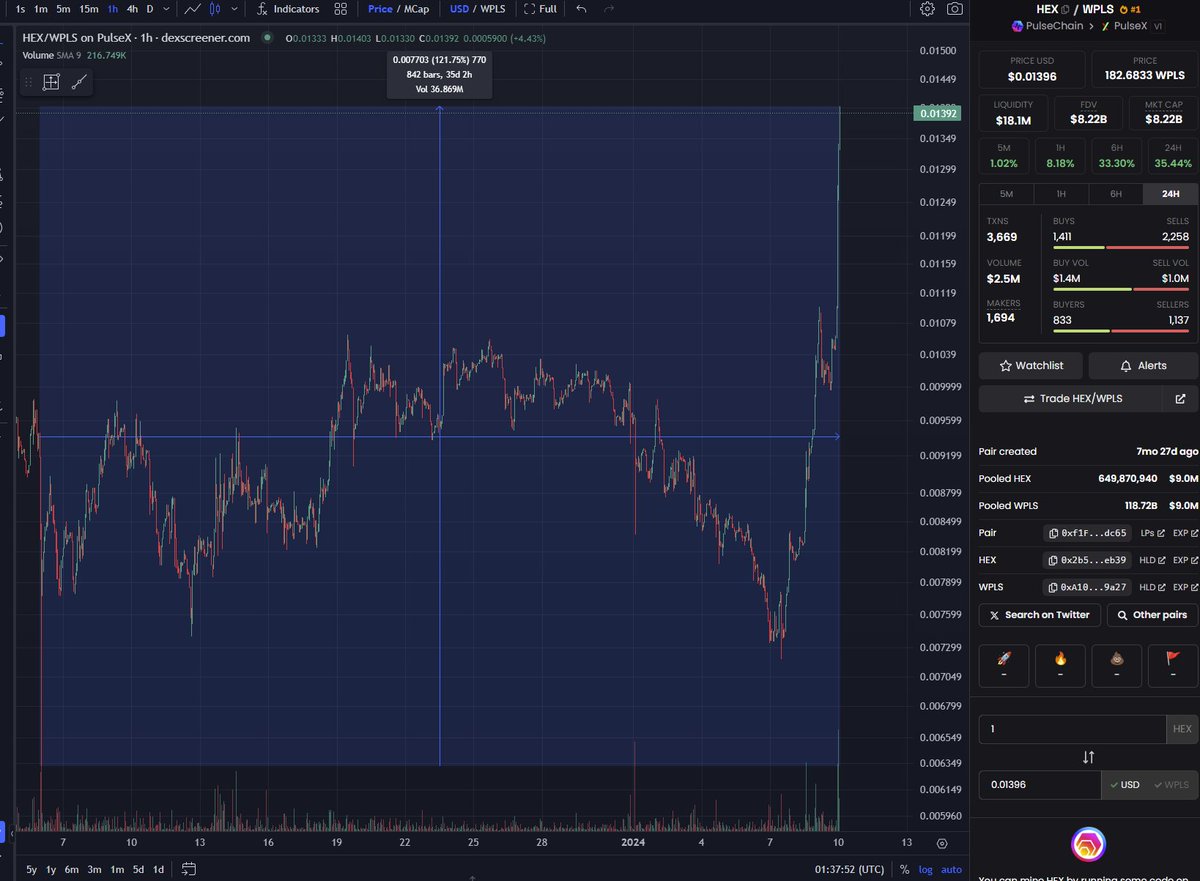Open Other pairs search
The image size is (1200, 881).
[x=1152, y=615]
